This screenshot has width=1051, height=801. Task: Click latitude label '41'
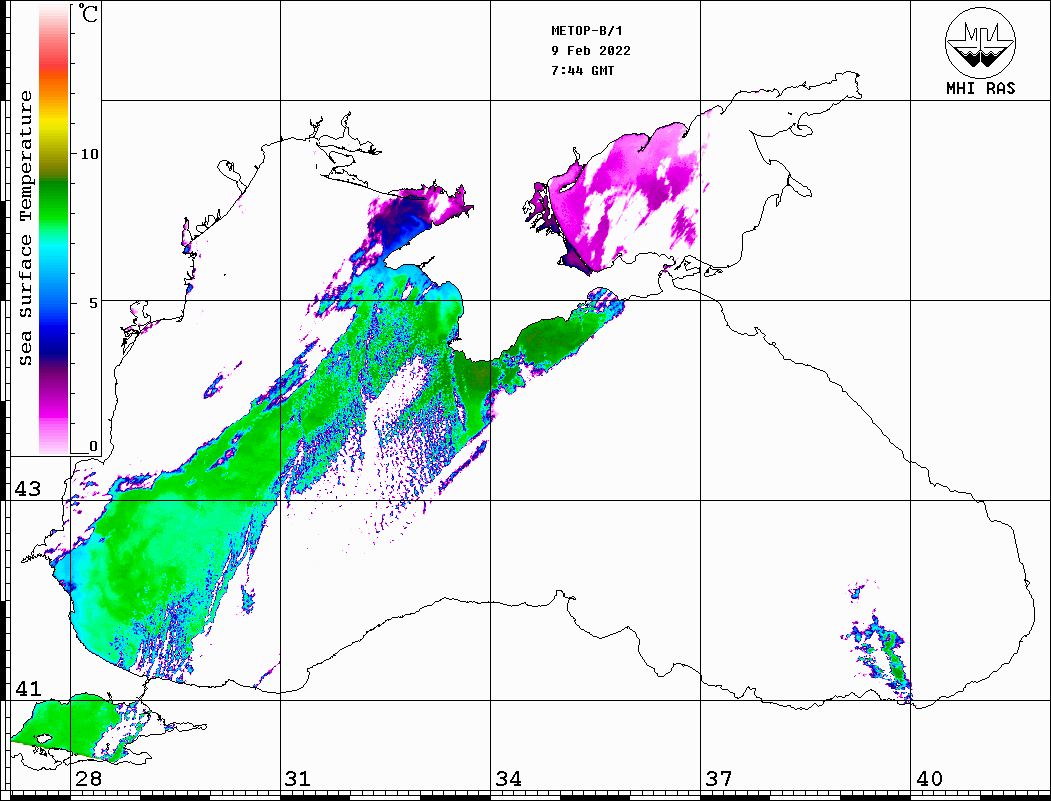27,689
